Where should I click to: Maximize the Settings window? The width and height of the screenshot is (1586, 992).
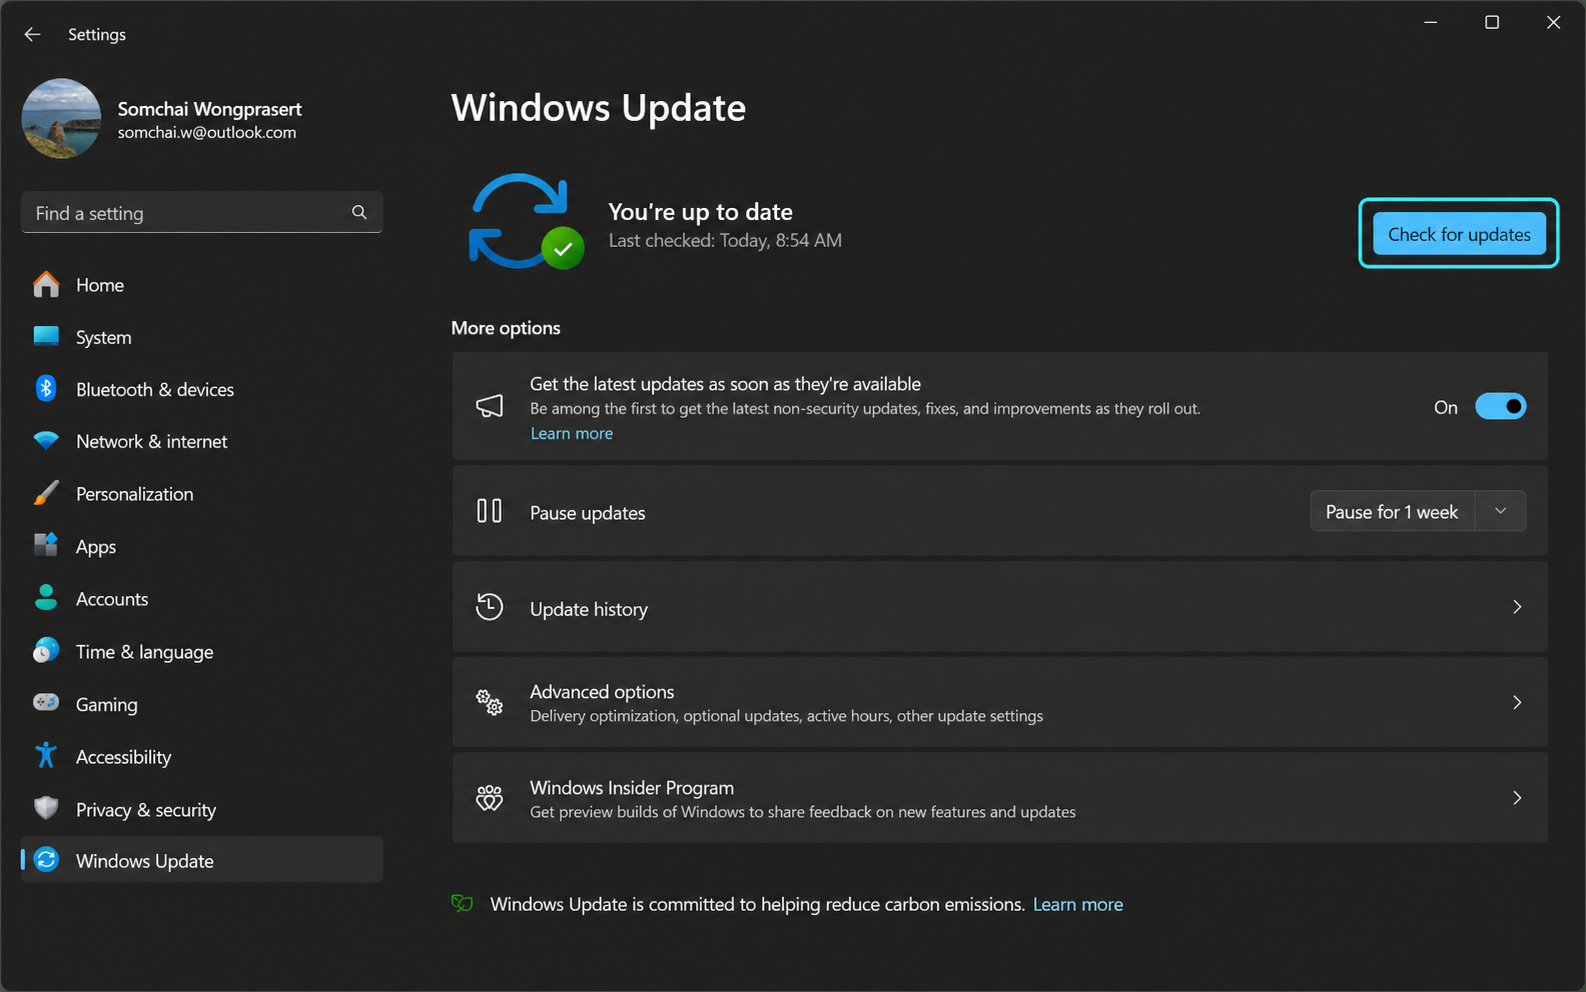(x=1492, y=22)
